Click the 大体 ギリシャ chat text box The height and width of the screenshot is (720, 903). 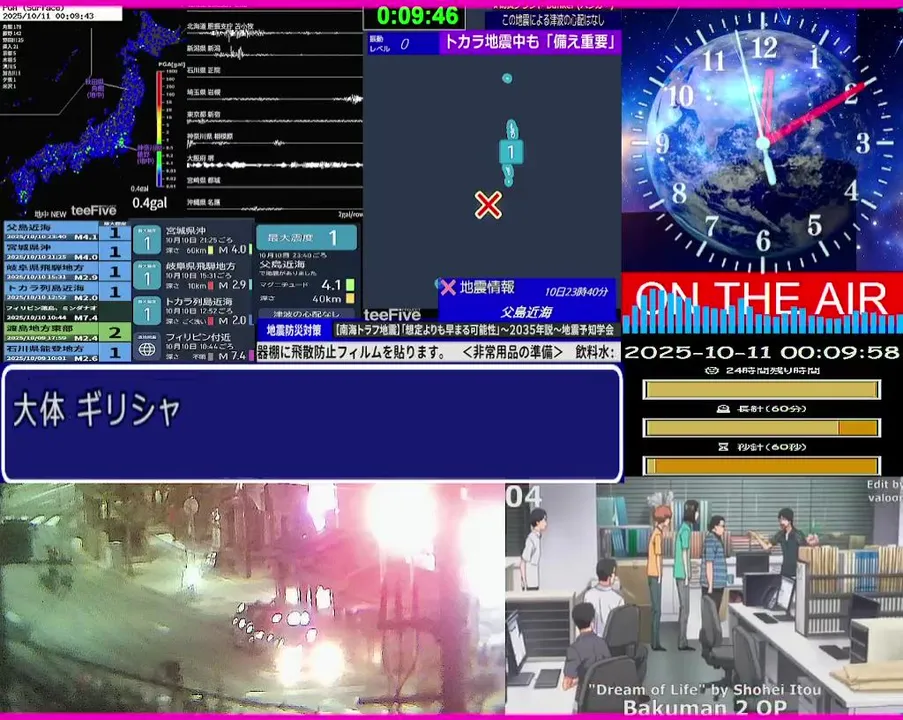coord(312,423)
